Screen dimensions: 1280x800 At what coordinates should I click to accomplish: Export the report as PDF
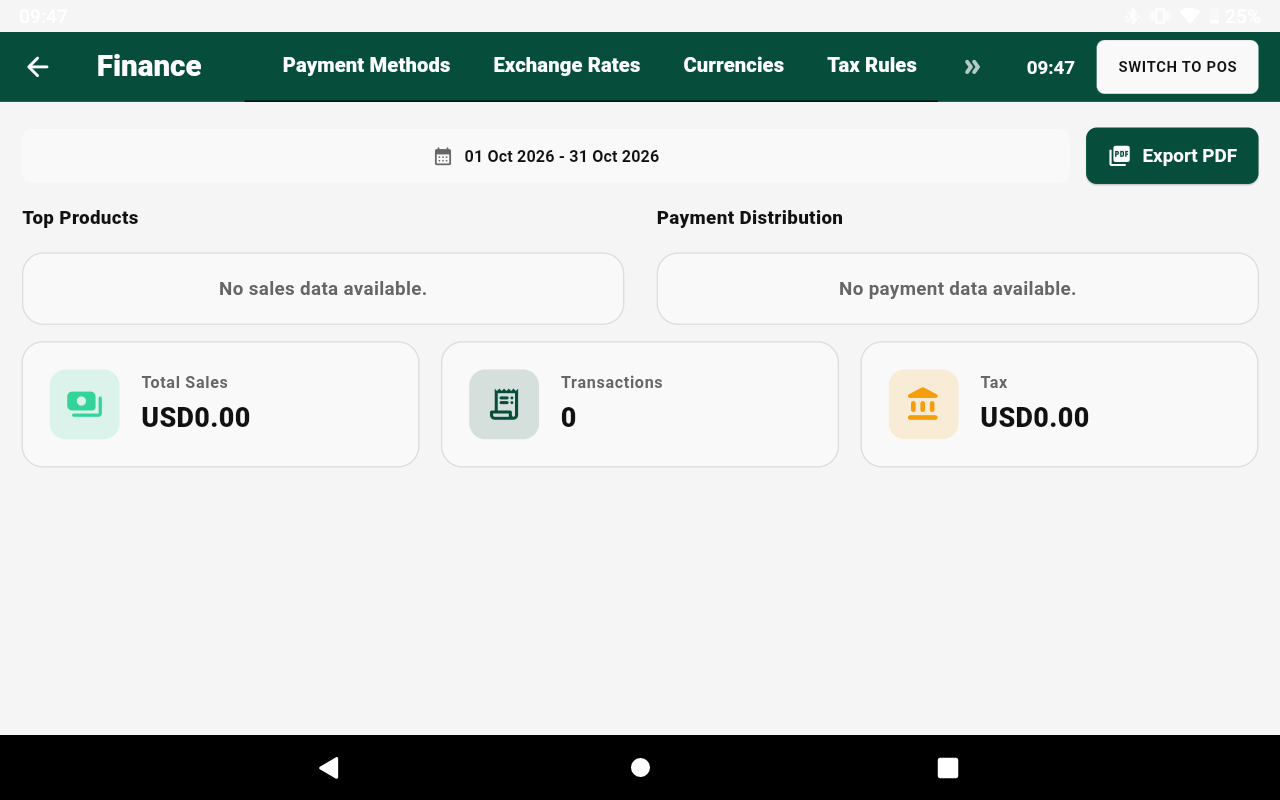(1172, 156)
